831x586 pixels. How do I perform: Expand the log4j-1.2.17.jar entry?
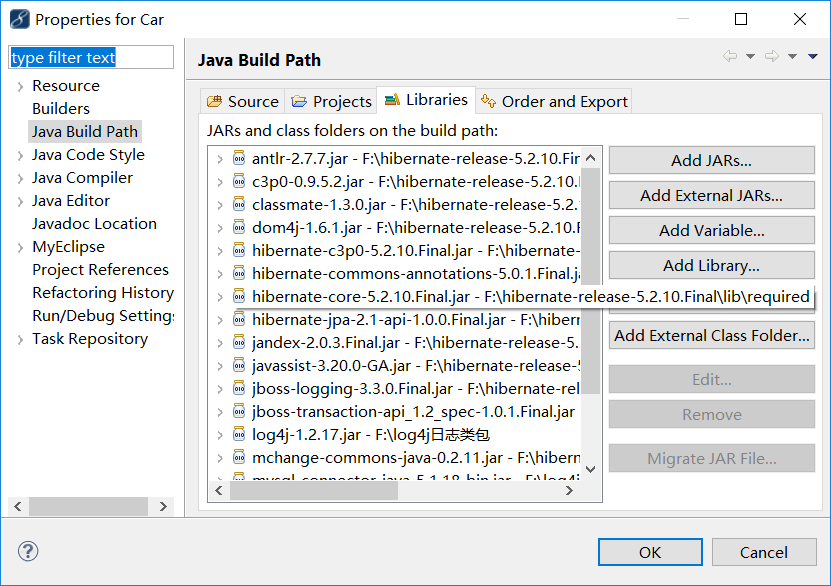tap(220, 435)
